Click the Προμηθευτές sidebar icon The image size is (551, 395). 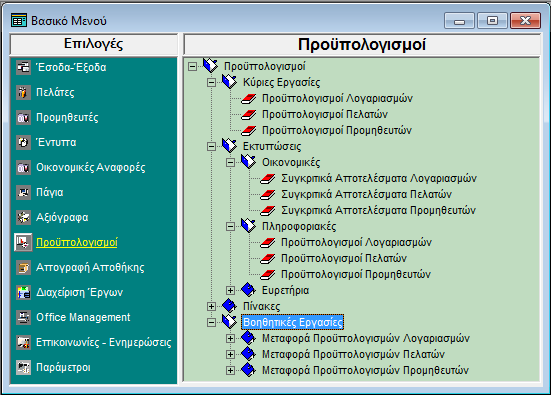[x=23, y=117]
